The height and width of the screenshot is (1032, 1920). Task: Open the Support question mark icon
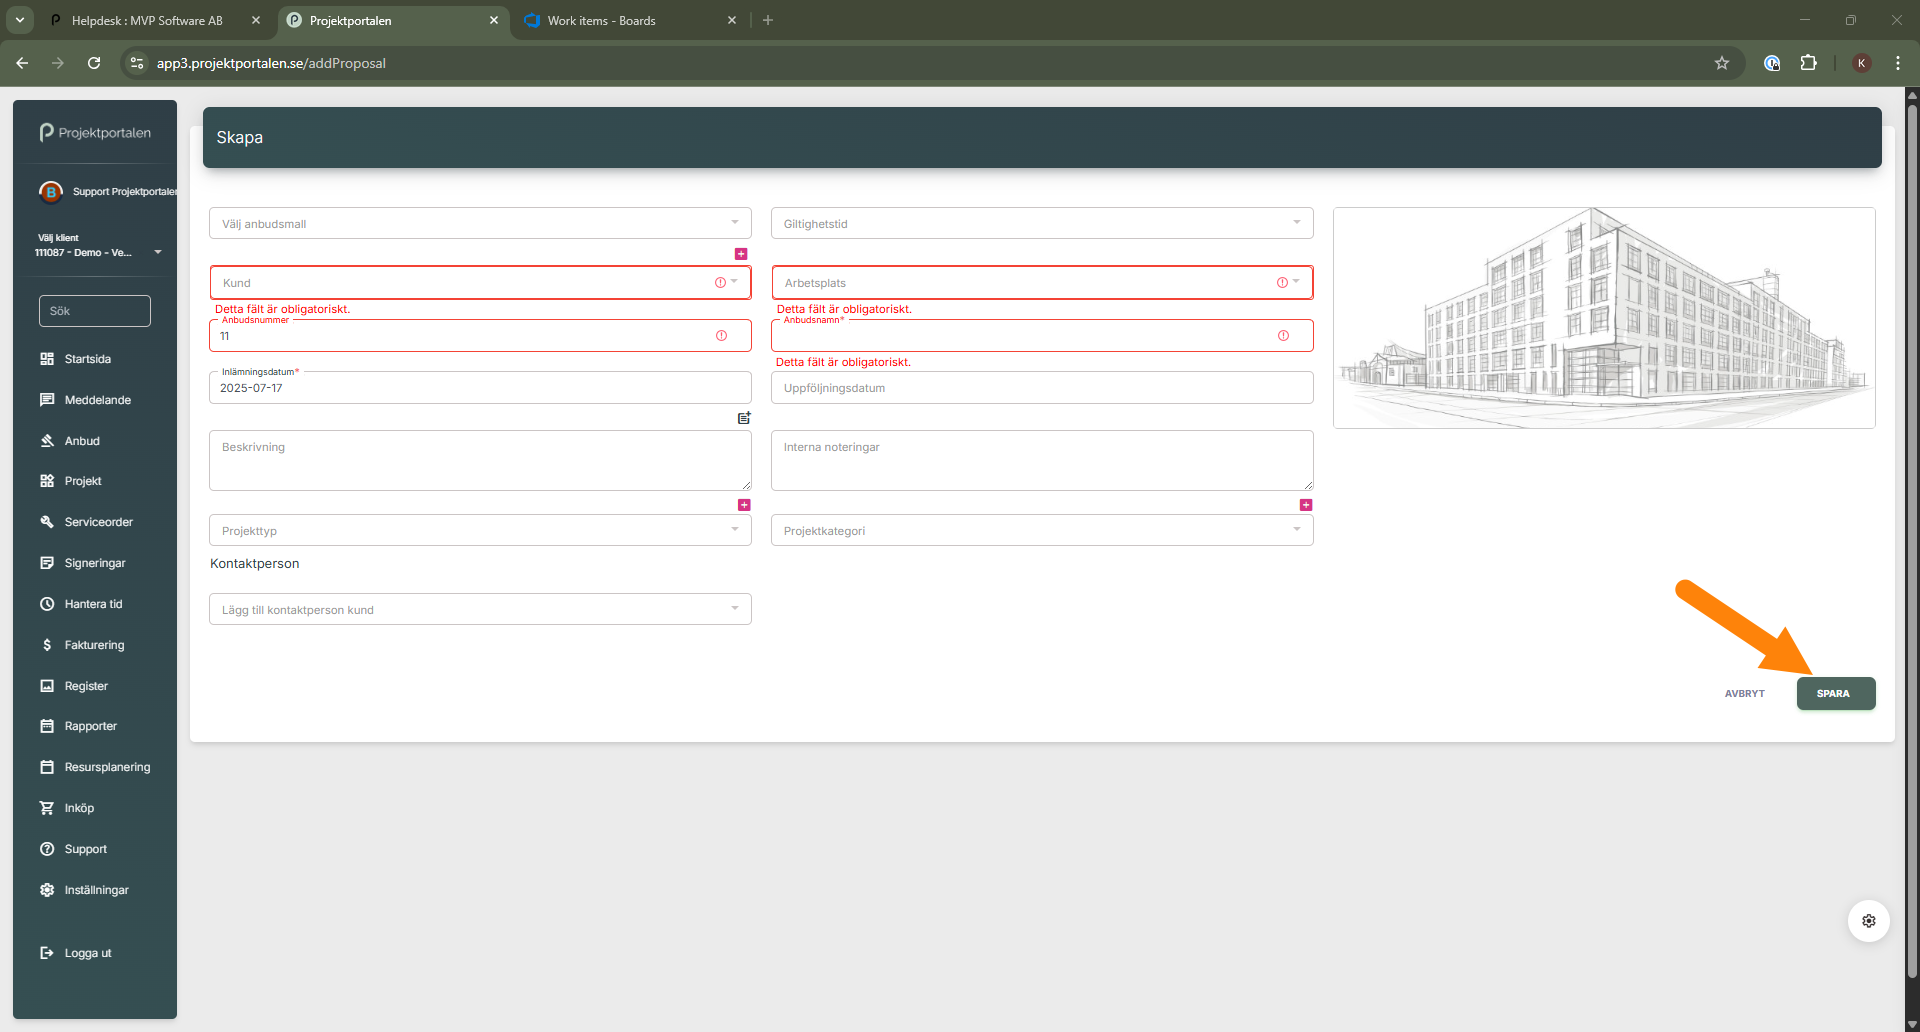(47, 849)
